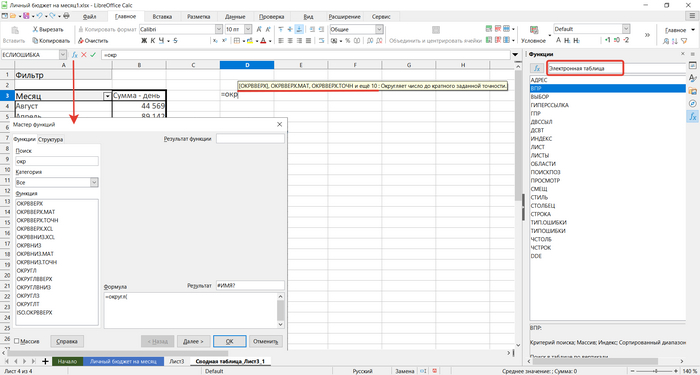Click the AutoFilter funnel icon
Screen dimensions: 700x375
tap(684, 41)
